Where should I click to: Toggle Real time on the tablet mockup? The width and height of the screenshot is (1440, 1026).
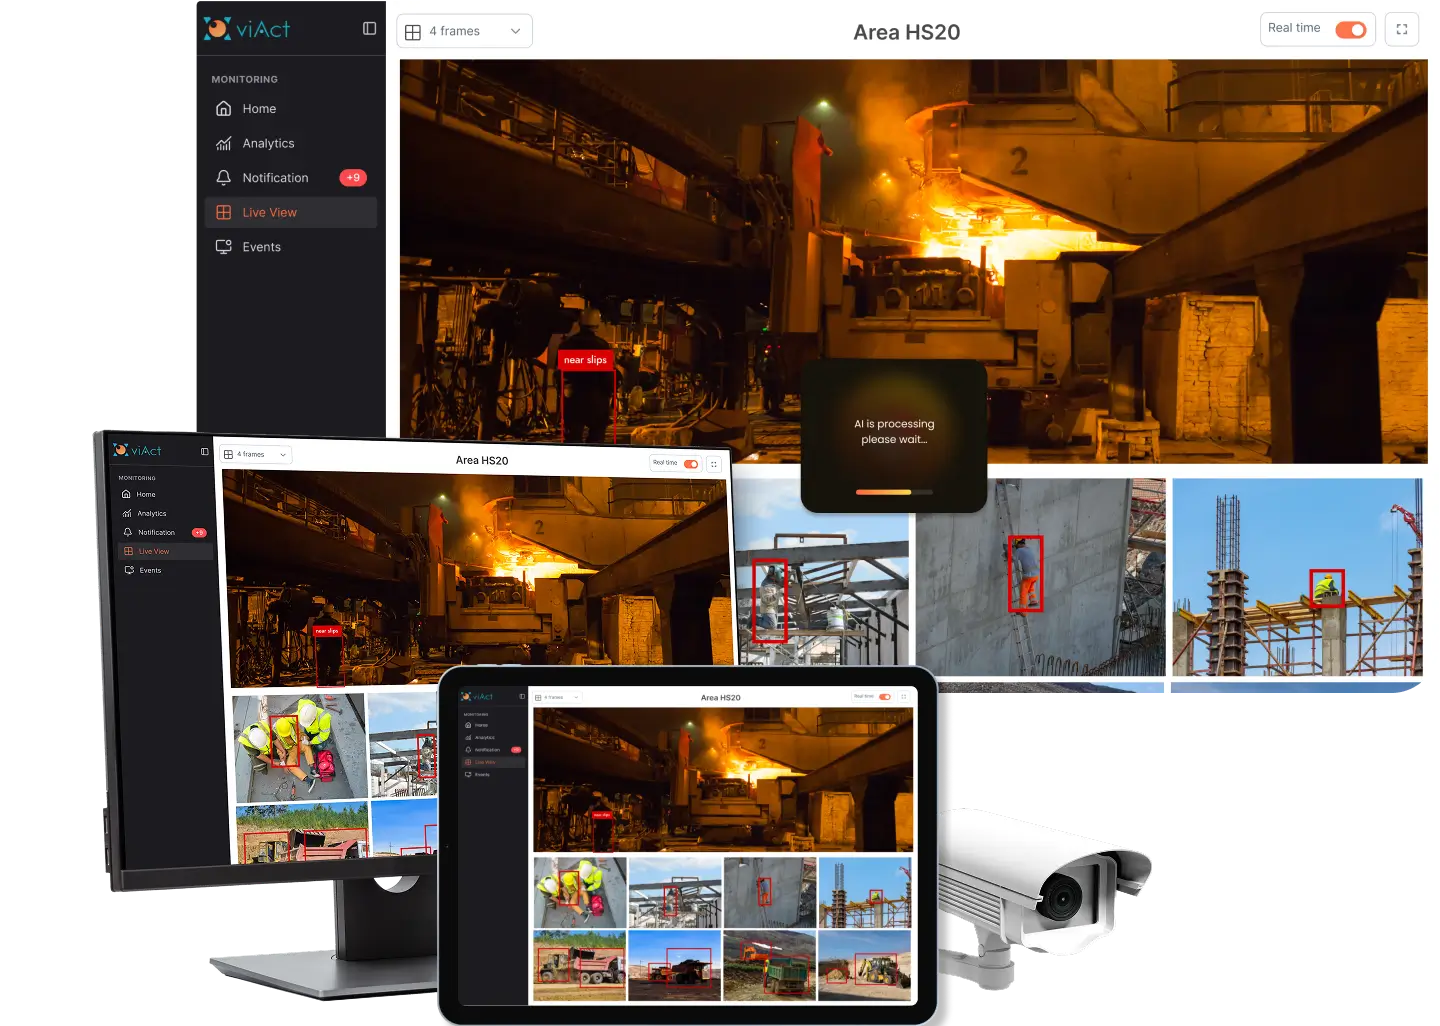[885, 697]
